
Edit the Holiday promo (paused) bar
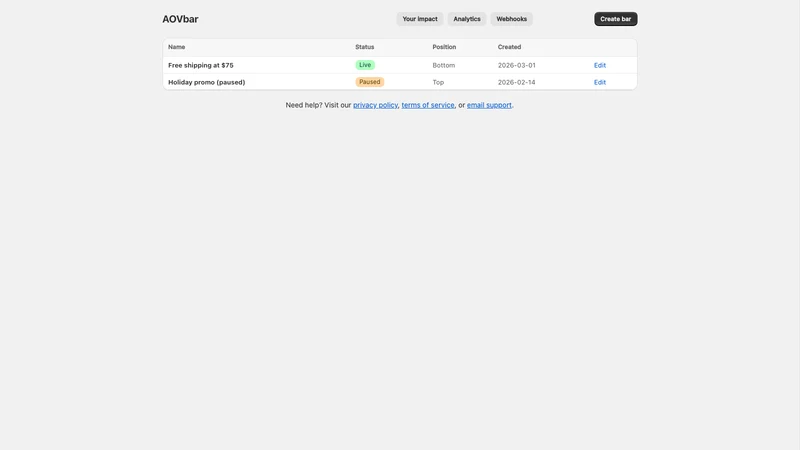pyautogui.click(x=599, y=82)
